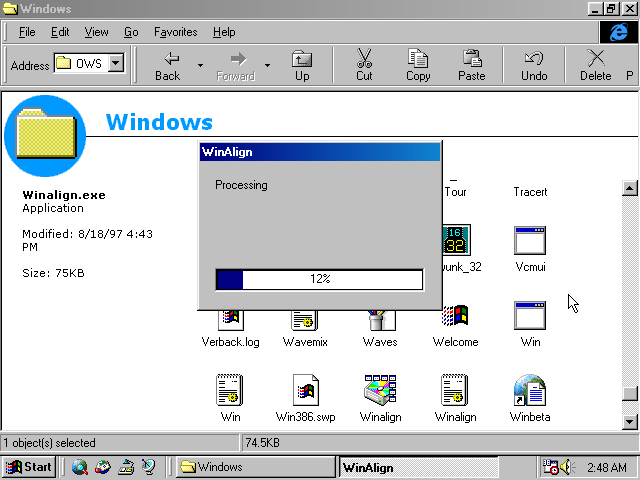Screen dimensions: 640x480
Task: Click the scroll up arrow in file list
Action: point(629,188)
